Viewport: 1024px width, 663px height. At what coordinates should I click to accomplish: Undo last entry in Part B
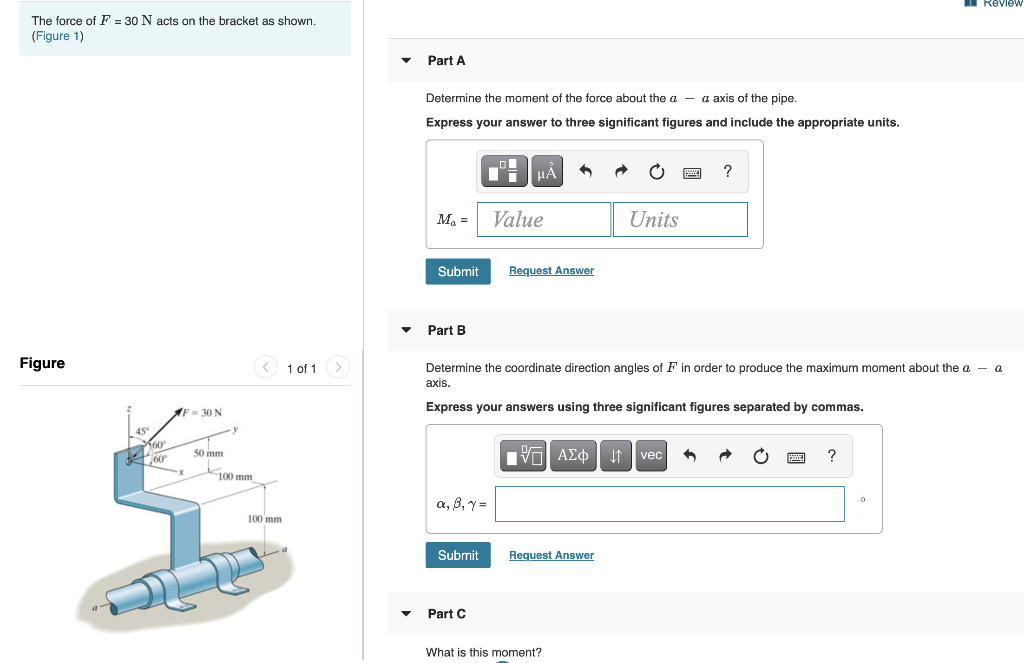[x=690, y=455]
